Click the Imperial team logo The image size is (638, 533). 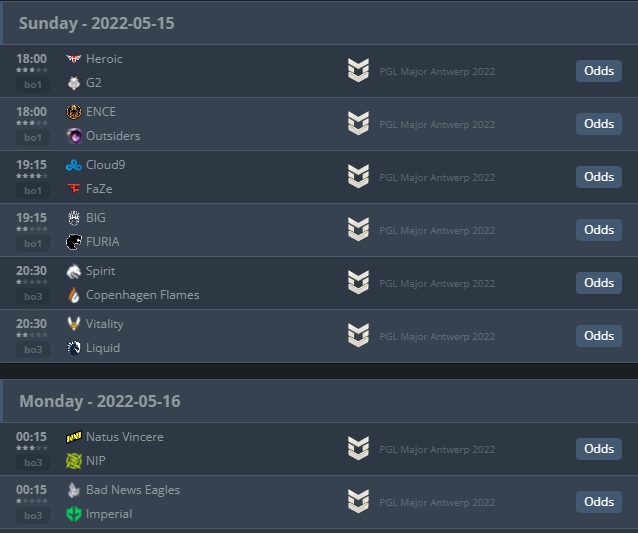[74, 514]
